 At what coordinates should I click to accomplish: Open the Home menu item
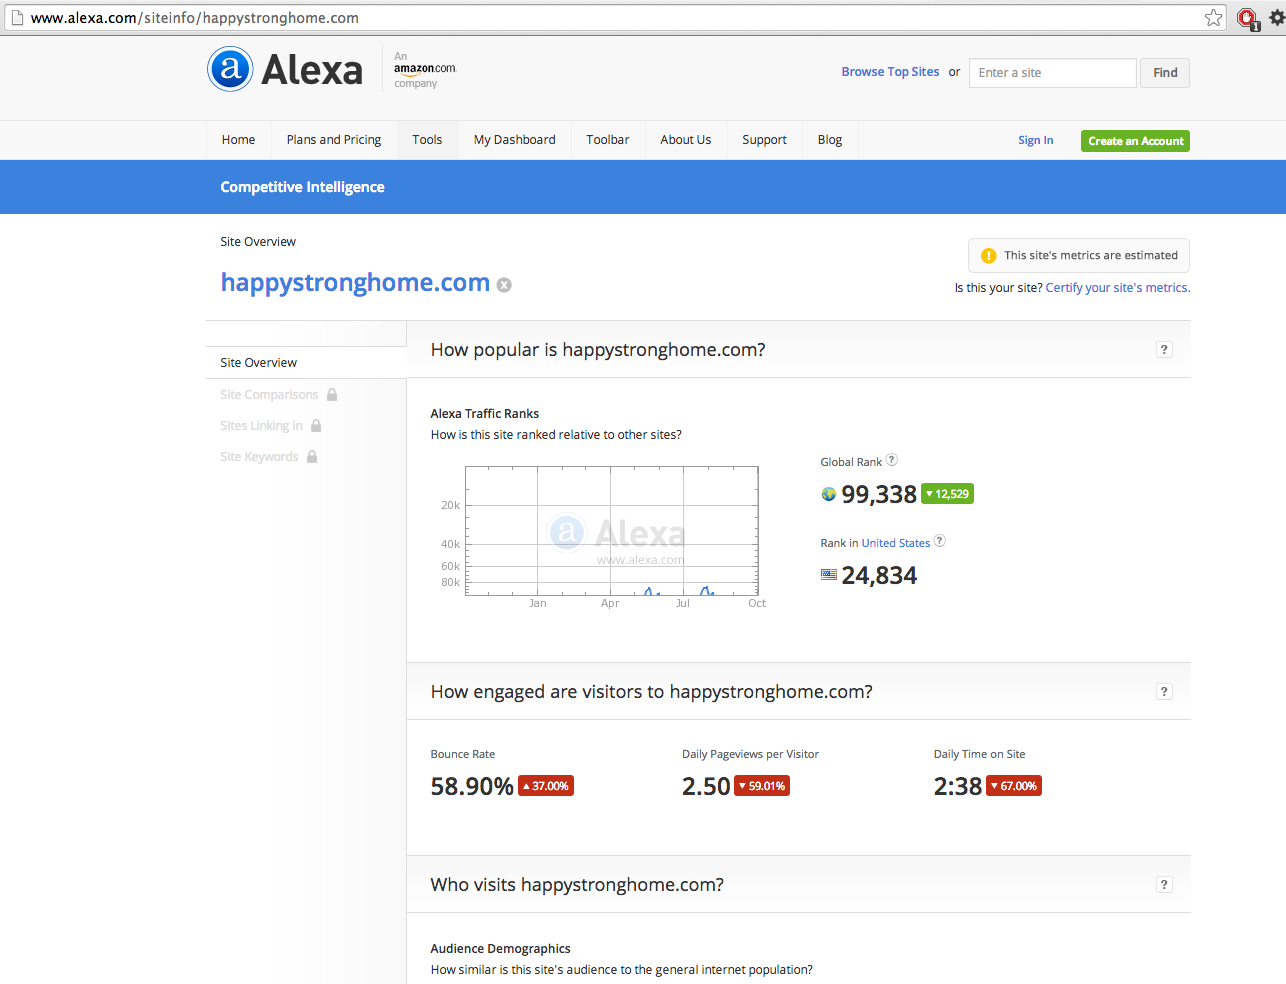(238, 140)
